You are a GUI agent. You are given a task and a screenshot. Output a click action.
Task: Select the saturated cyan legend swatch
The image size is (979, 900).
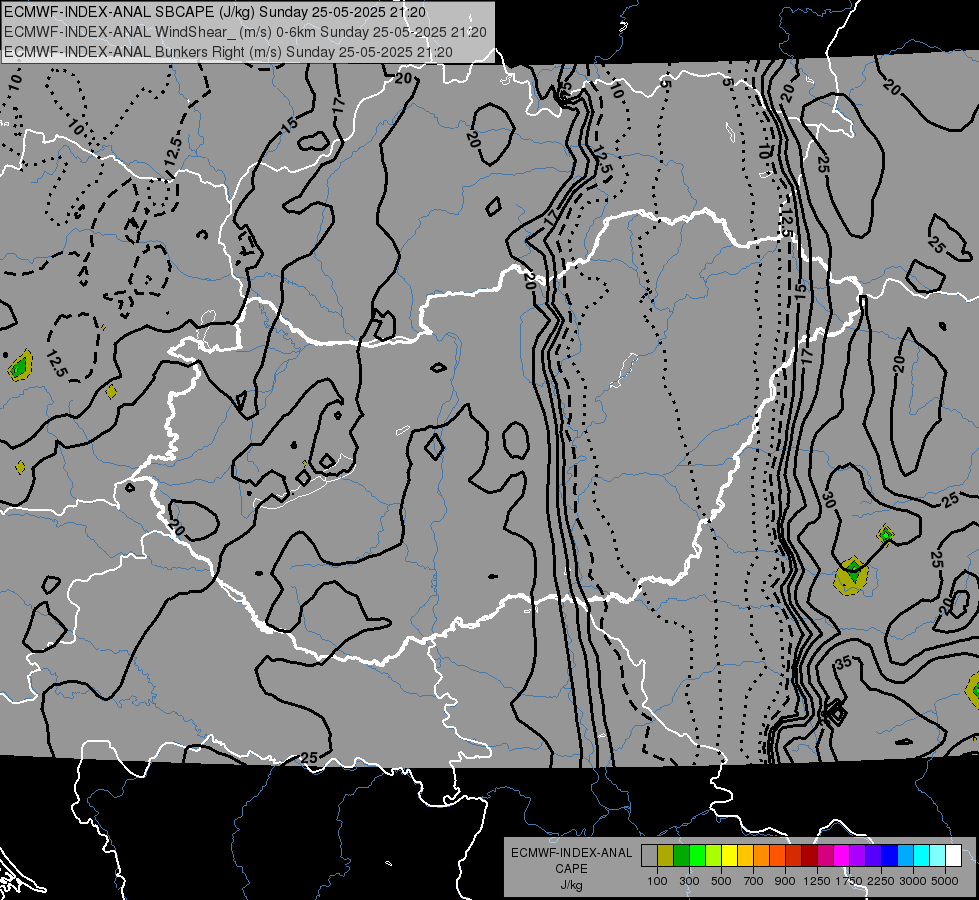point(922,855)
